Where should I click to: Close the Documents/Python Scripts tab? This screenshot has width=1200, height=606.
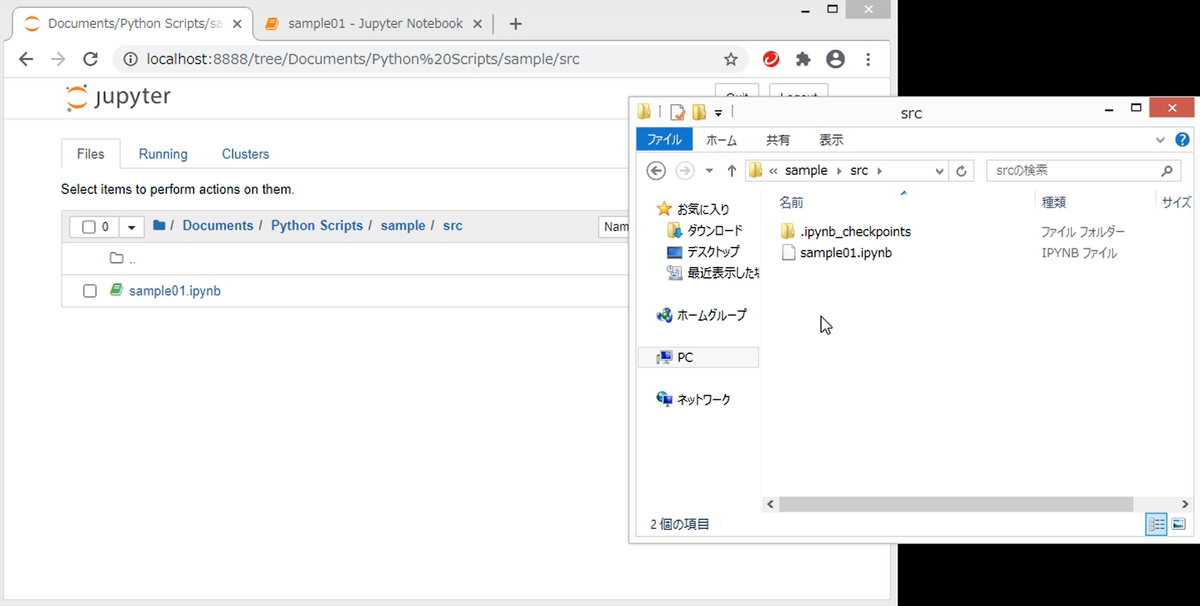236,24
